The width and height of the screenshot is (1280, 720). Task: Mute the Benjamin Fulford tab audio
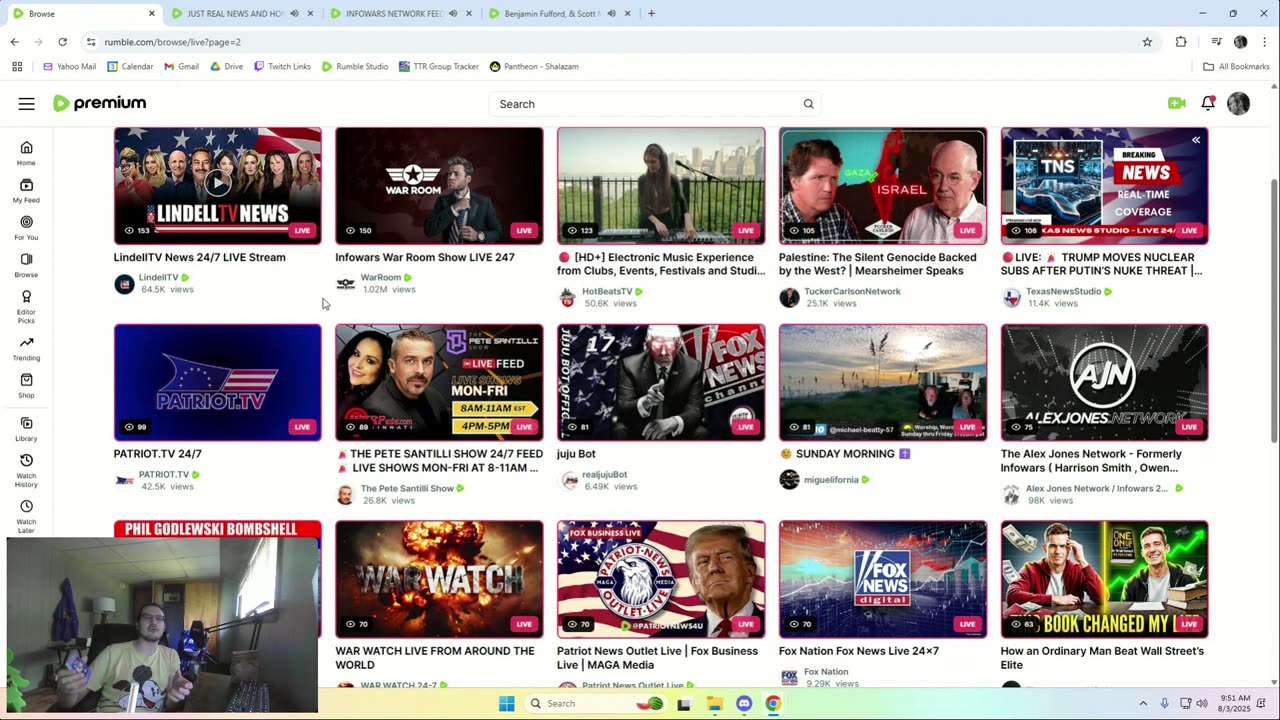[611, 14]
